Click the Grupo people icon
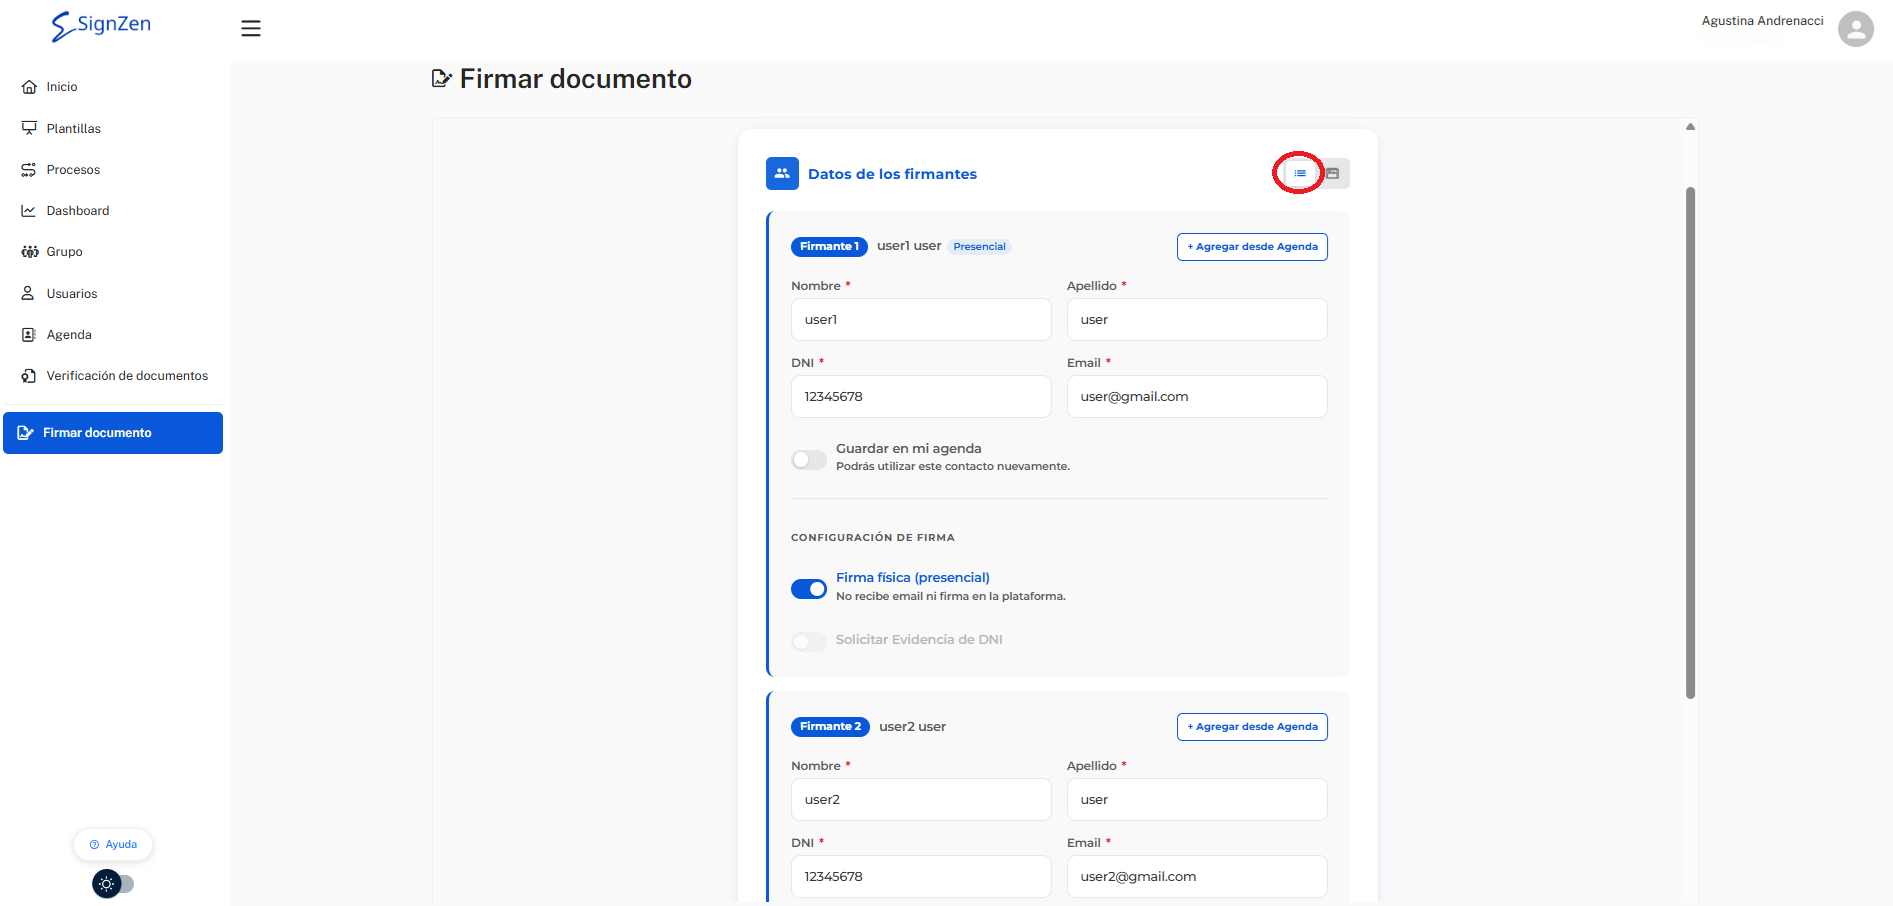The image size is (1893, 906). [x=29, y=252]
